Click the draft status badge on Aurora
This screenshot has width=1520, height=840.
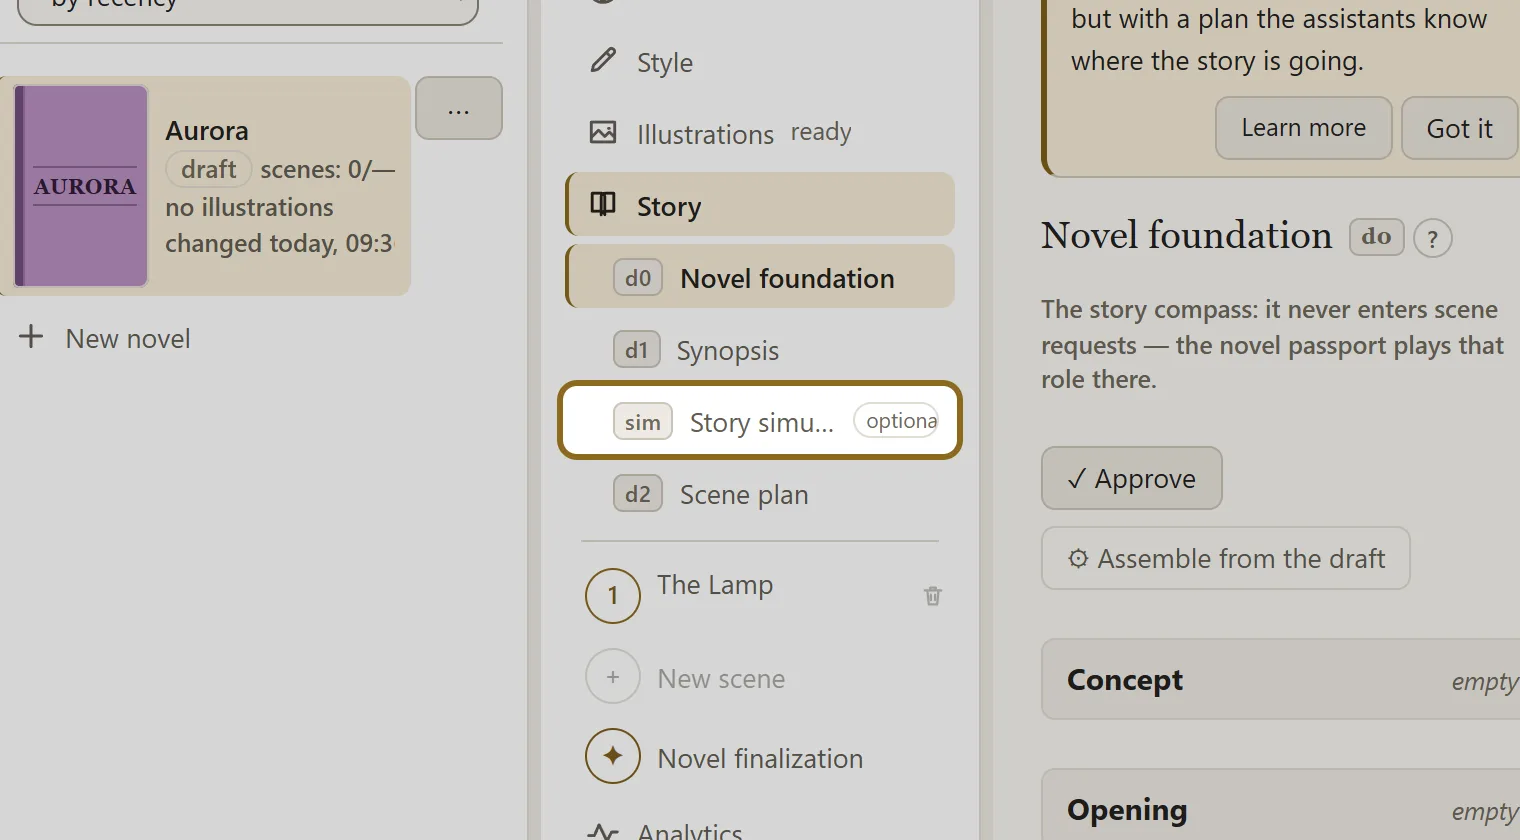click(x=209, y=169)
